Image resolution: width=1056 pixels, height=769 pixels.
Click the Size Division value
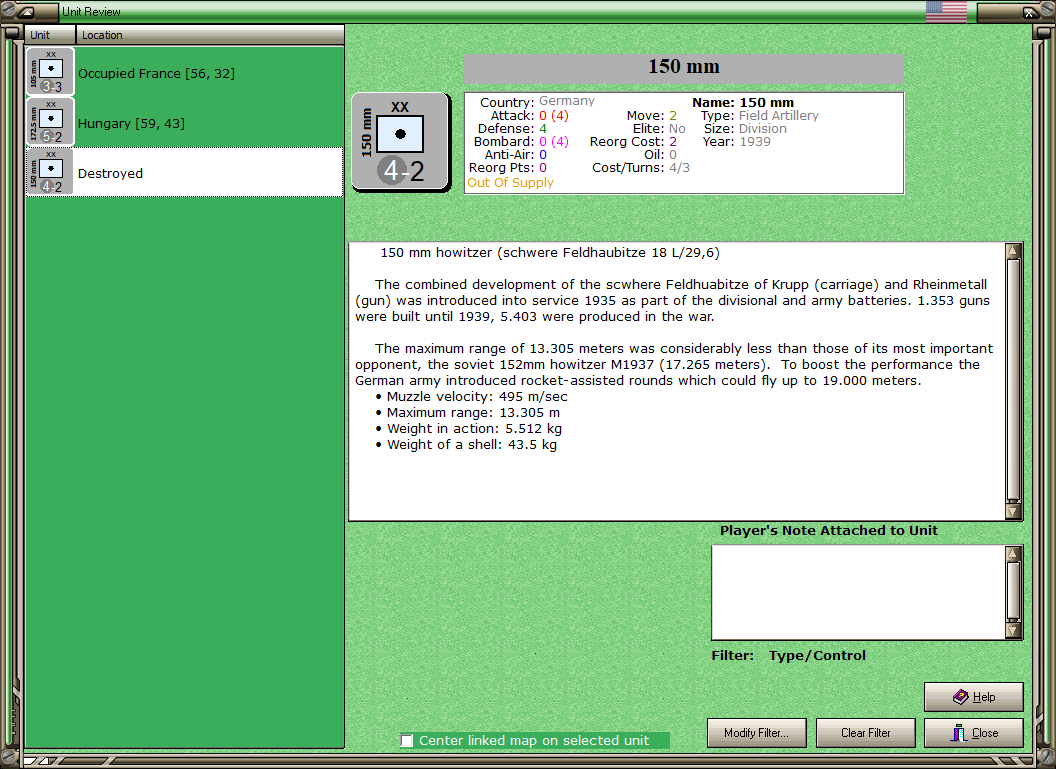[762, 129]
